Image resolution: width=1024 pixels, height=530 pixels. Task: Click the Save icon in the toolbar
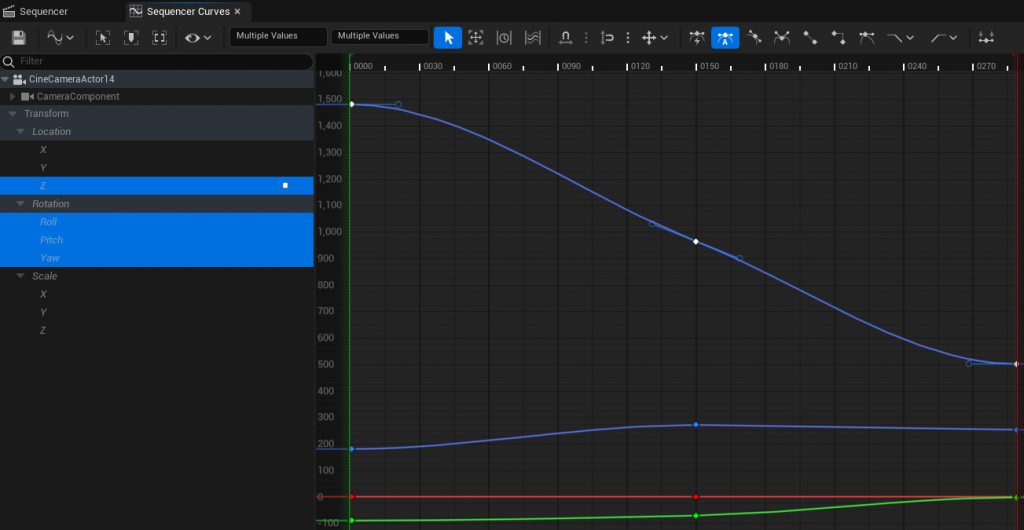[x=18, y=37]
